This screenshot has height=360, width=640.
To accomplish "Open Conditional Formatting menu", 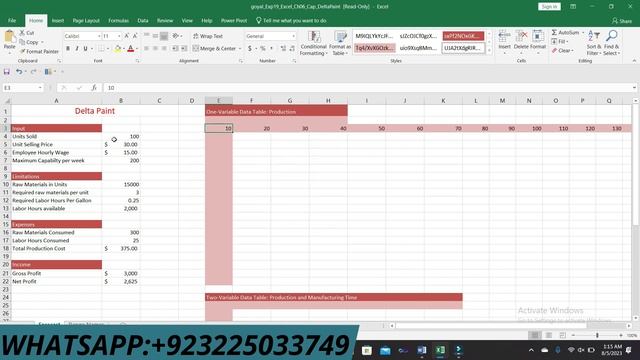I will coord(313,43).
